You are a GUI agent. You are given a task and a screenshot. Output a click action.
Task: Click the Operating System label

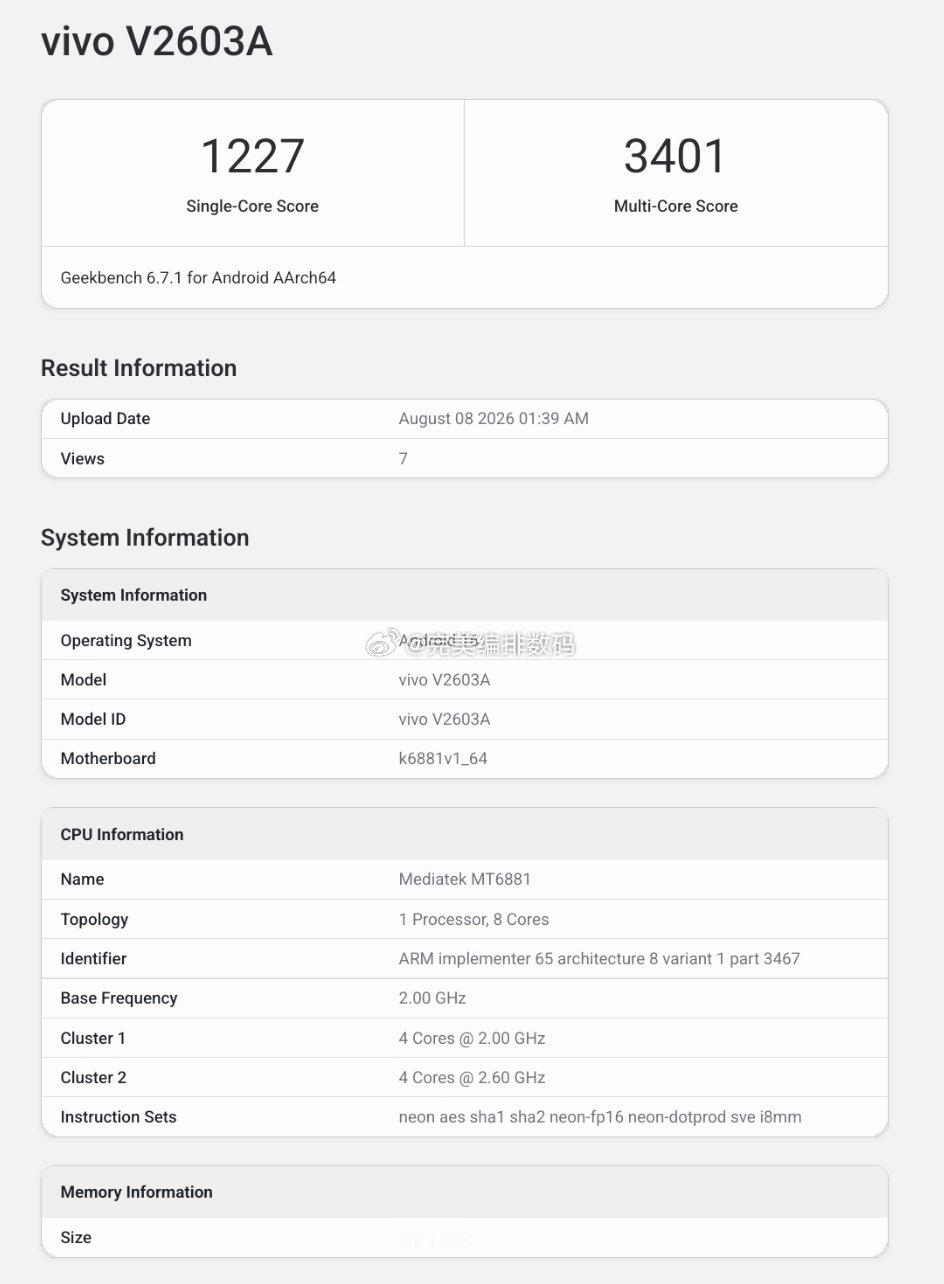pyautogui.click(x=126, y=641)
